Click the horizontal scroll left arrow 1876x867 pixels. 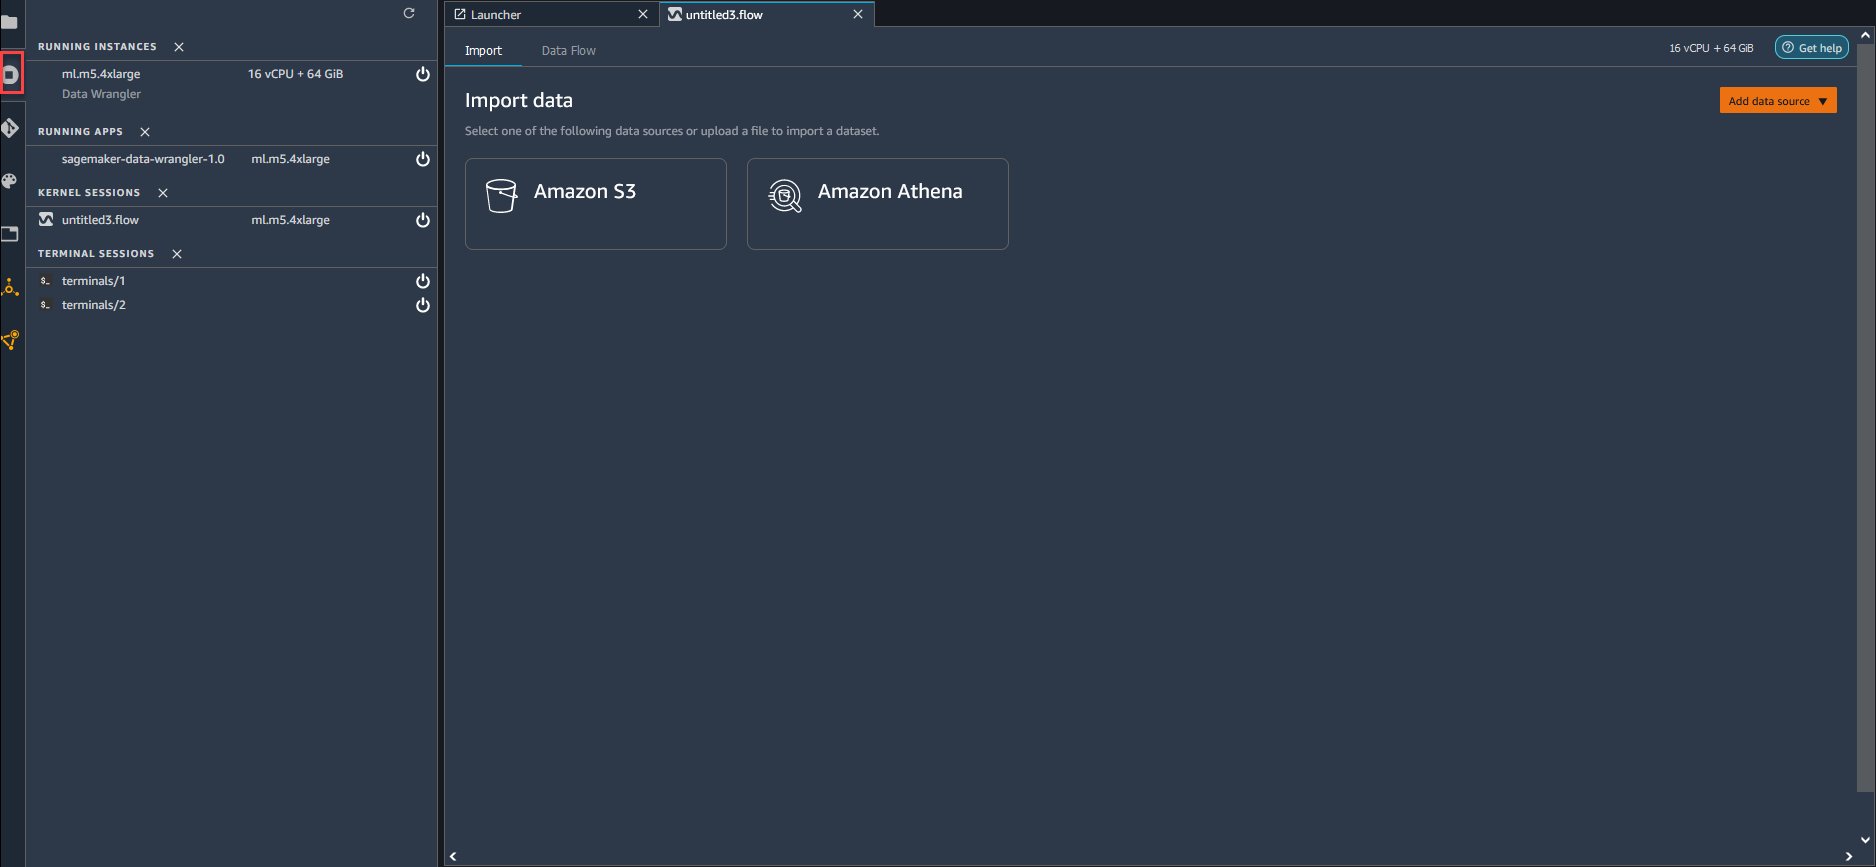[x=453, y=856]
